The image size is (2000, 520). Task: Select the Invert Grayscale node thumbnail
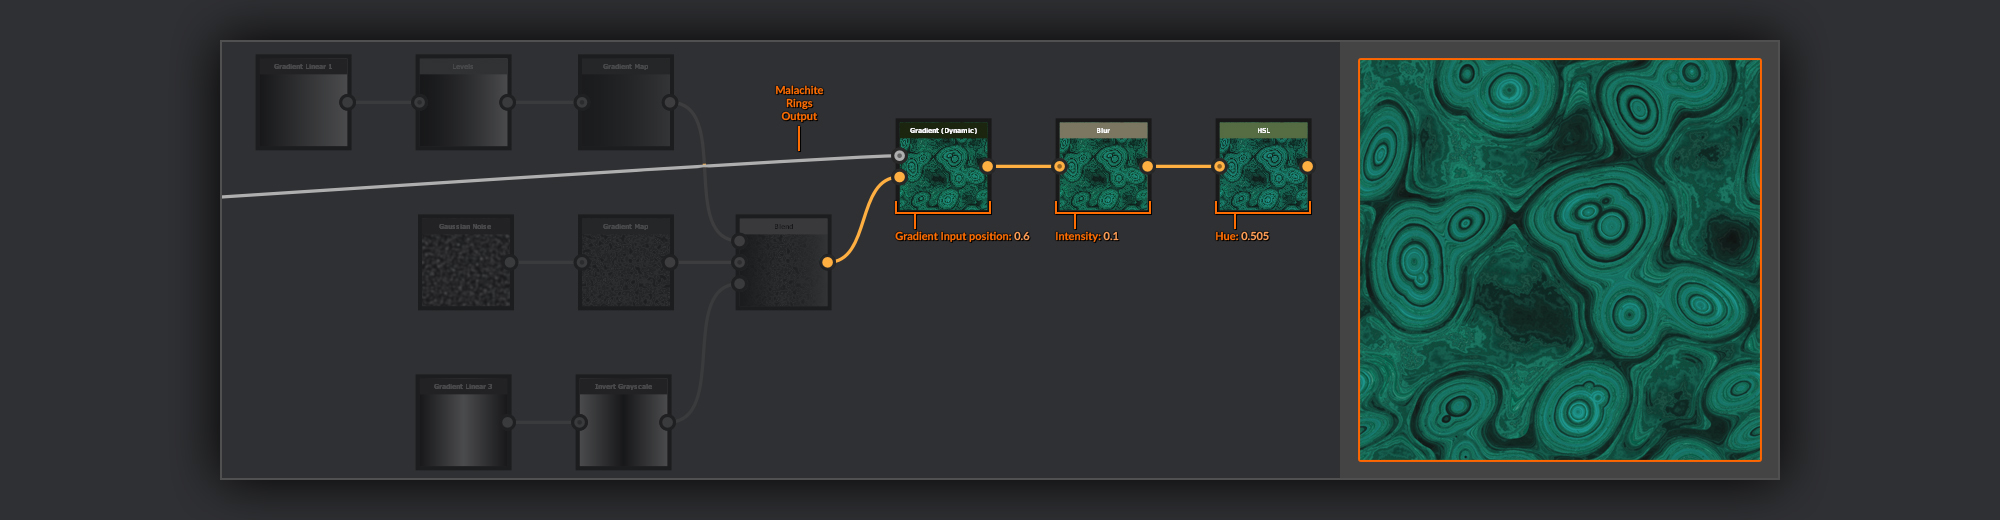tap(624, 430)
